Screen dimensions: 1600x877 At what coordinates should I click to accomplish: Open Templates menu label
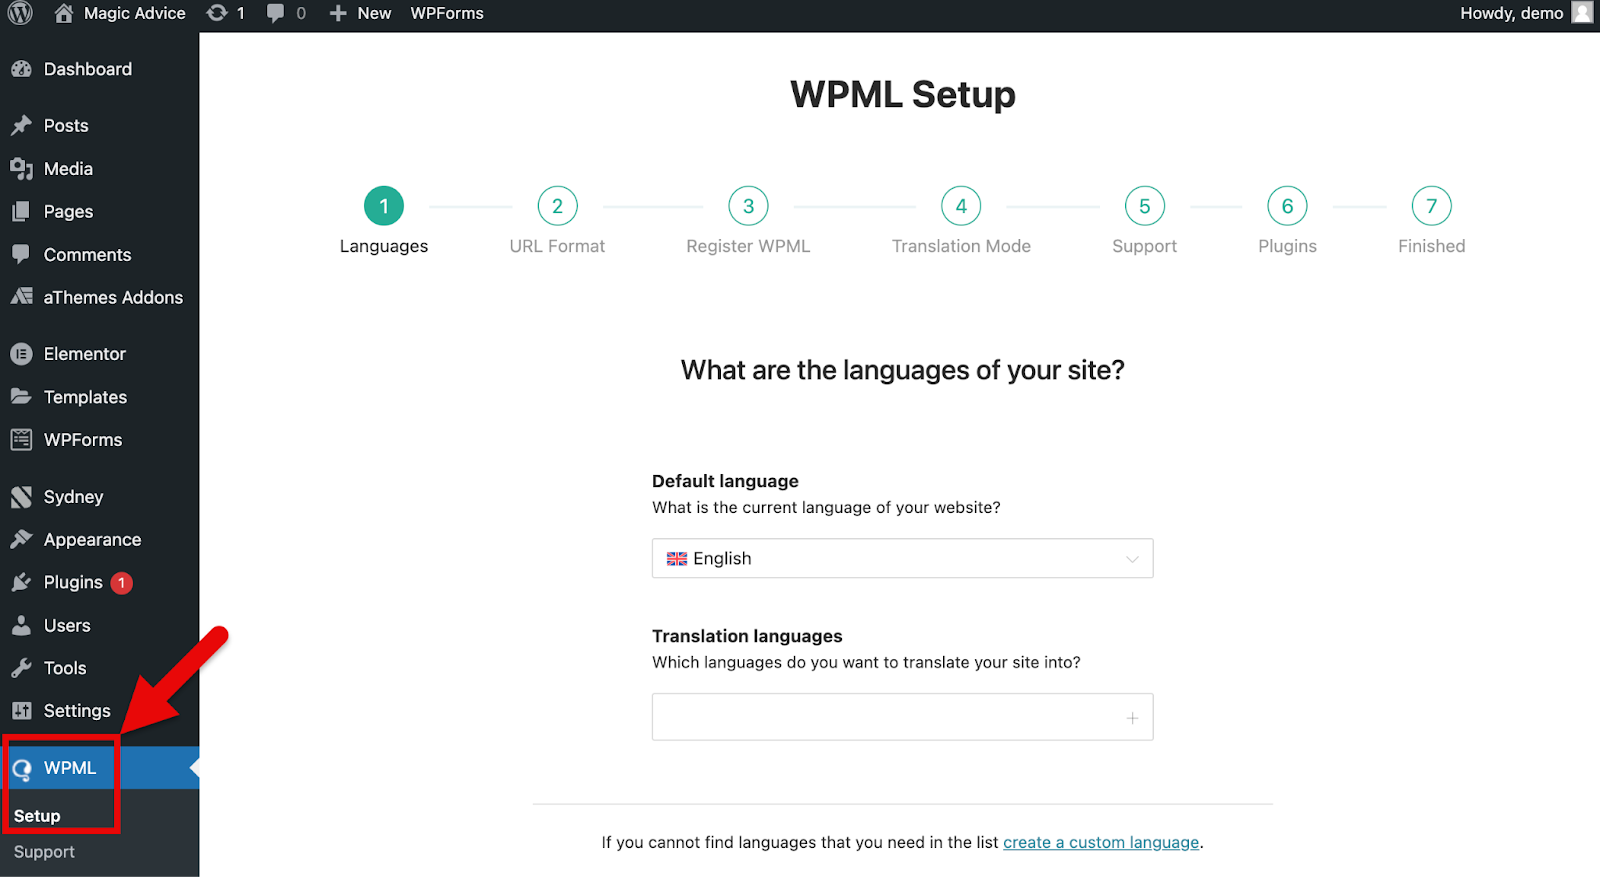(86, 397)
